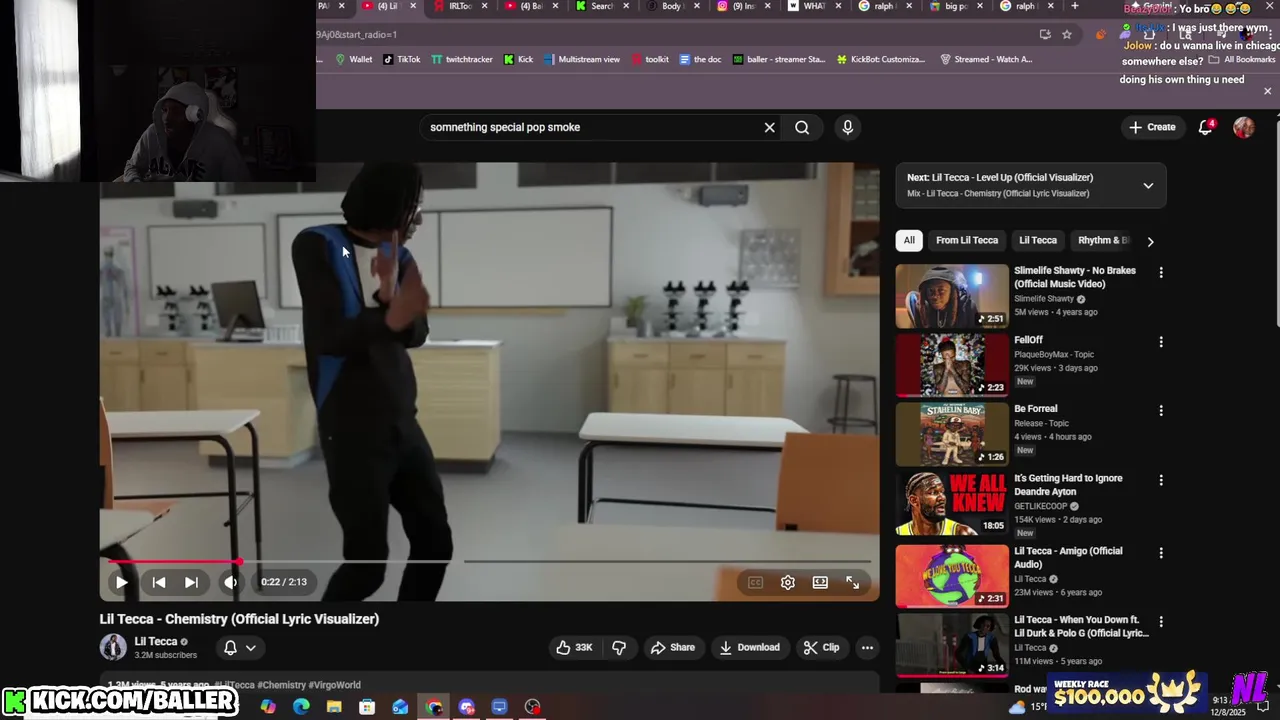Play the Lil Tecca video
The image size is (1280, 720).
click(x=121, y=582)
